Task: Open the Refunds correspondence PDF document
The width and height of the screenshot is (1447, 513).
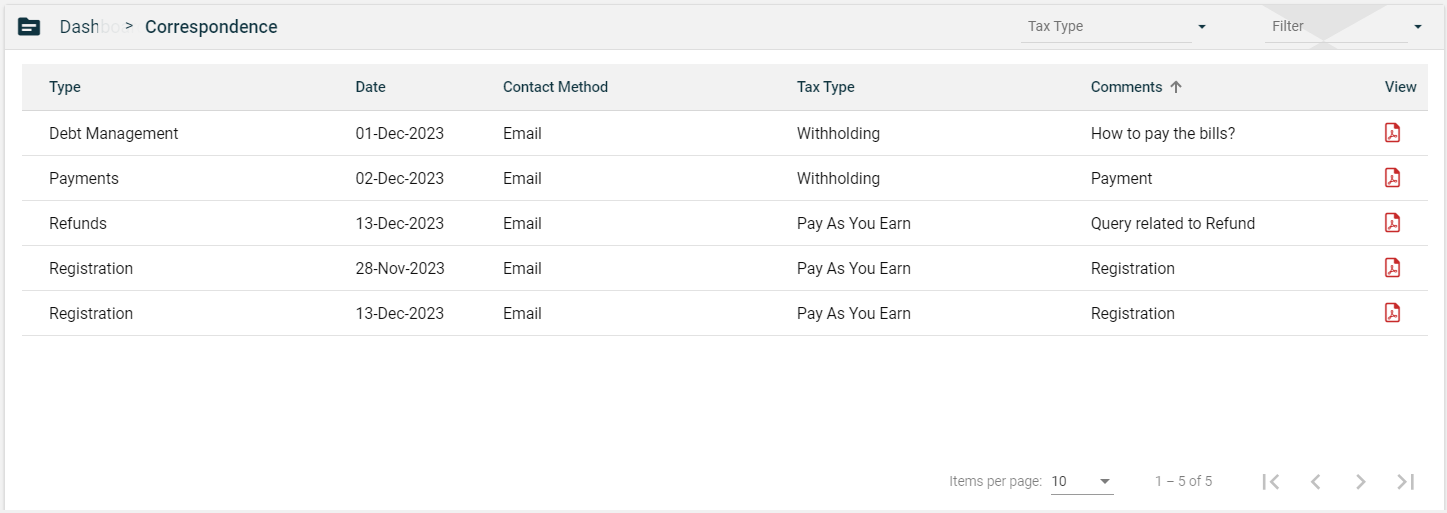Action: [x=1392, y=223]
